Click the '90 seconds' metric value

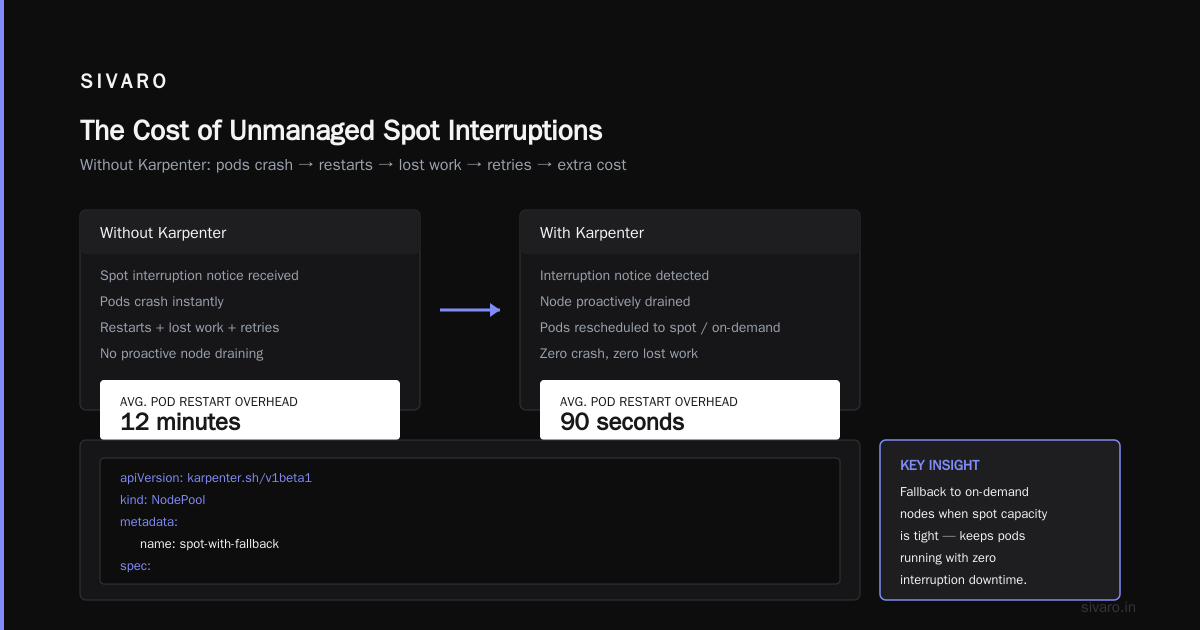622,422
